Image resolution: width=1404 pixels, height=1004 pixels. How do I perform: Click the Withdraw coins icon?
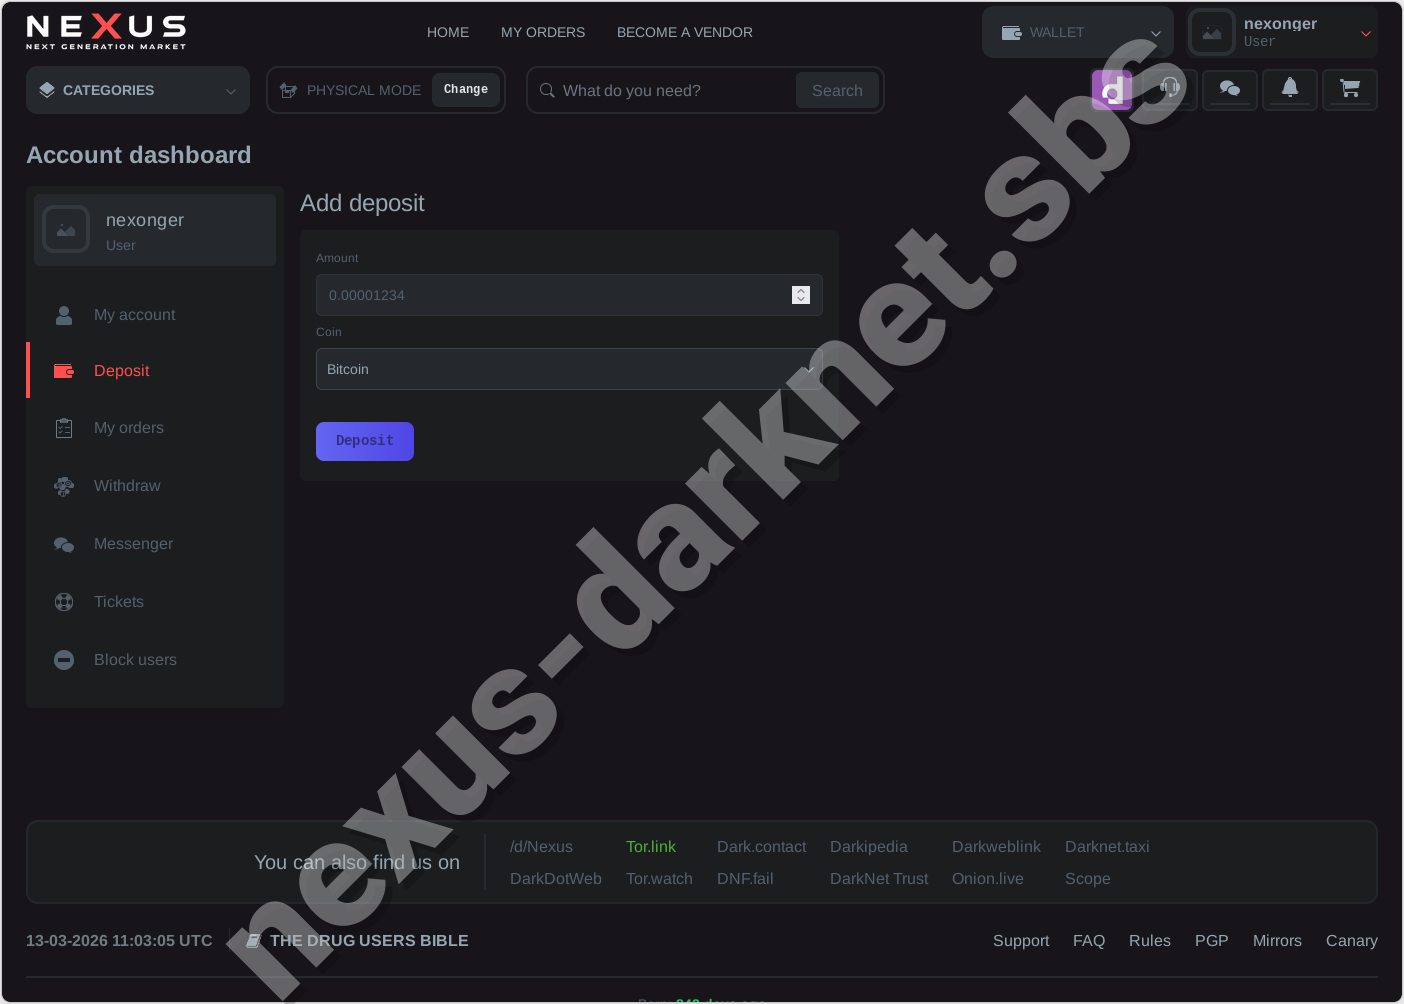pos(64,486)
